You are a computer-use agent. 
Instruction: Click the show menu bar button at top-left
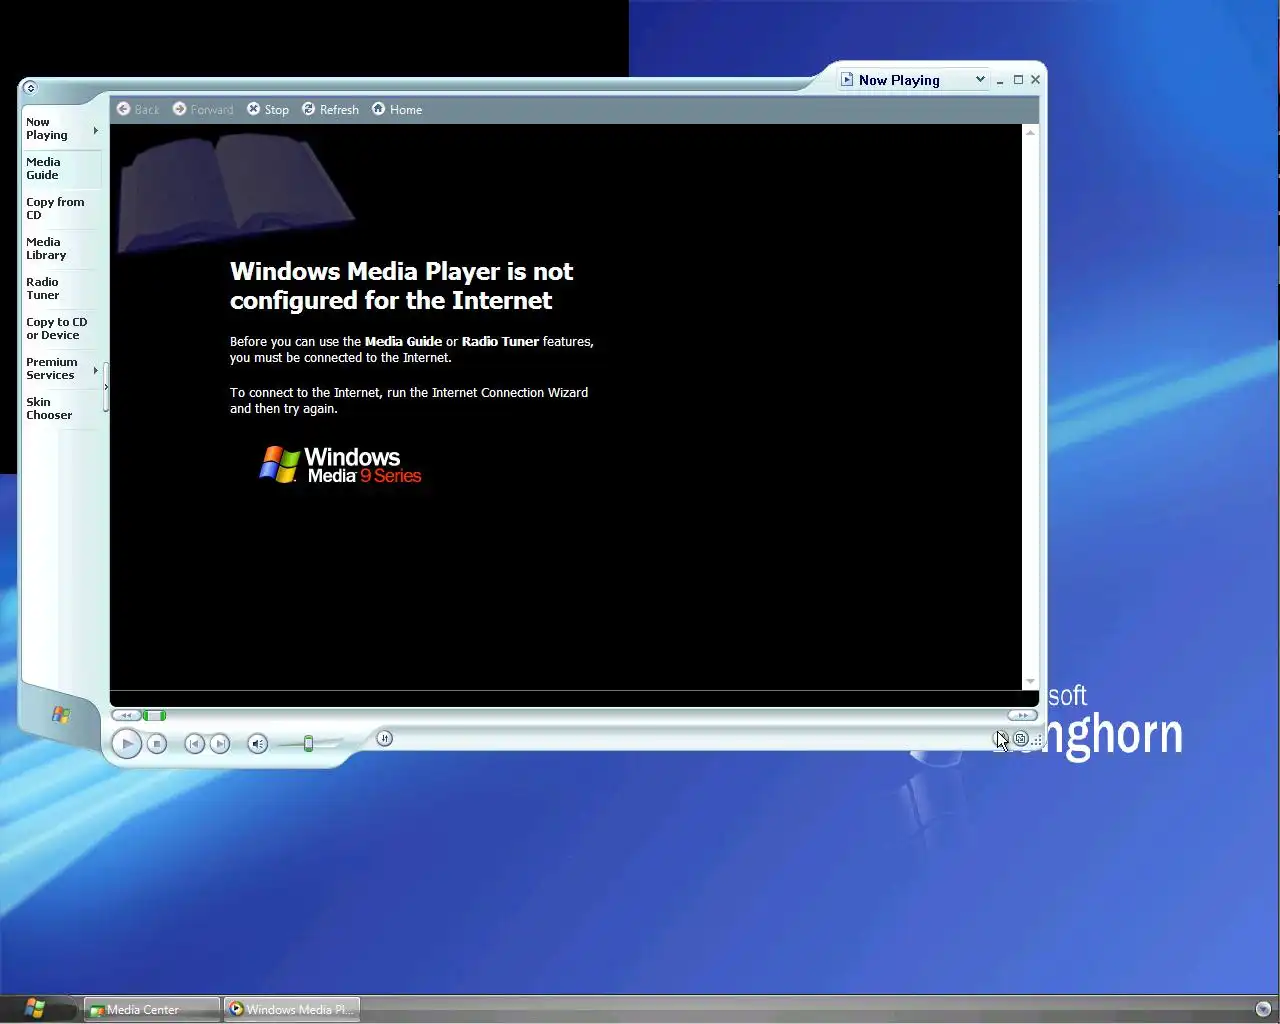[x=30, y=88]
